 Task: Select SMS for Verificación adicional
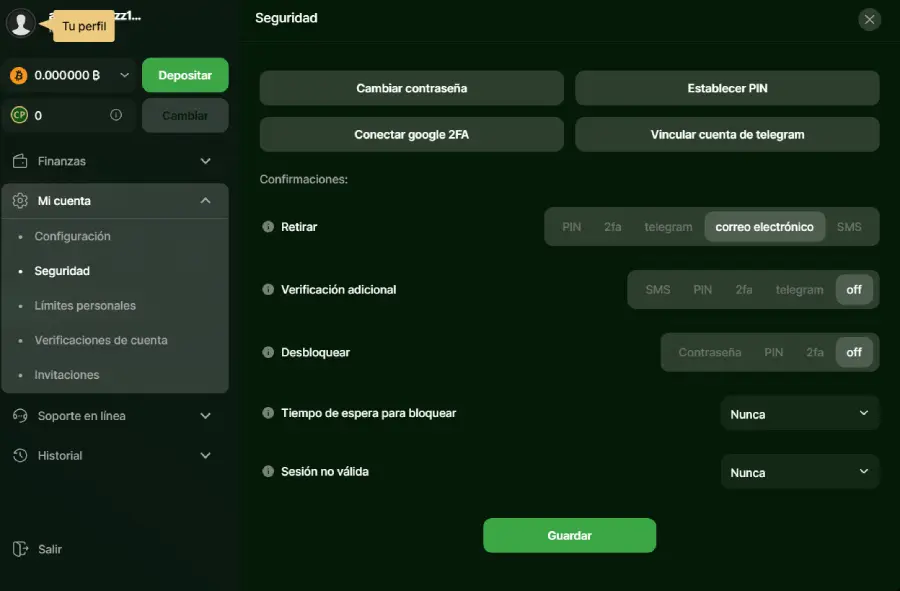pos(658,290)
